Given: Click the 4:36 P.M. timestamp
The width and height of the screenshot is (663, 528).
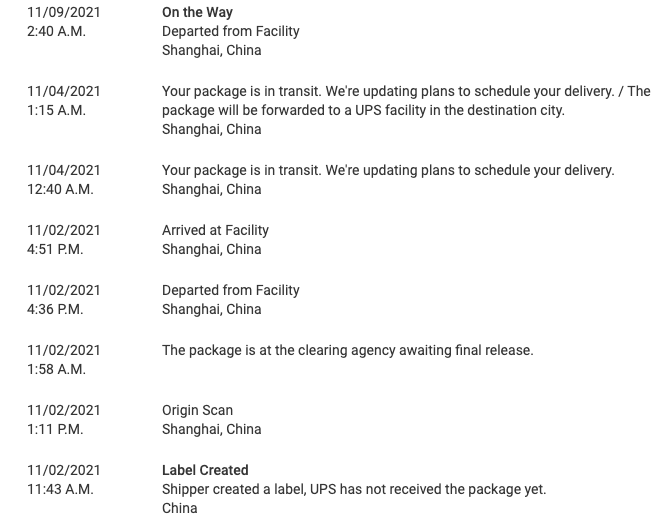Looking at the screenshot, I should tap(55, 309).
